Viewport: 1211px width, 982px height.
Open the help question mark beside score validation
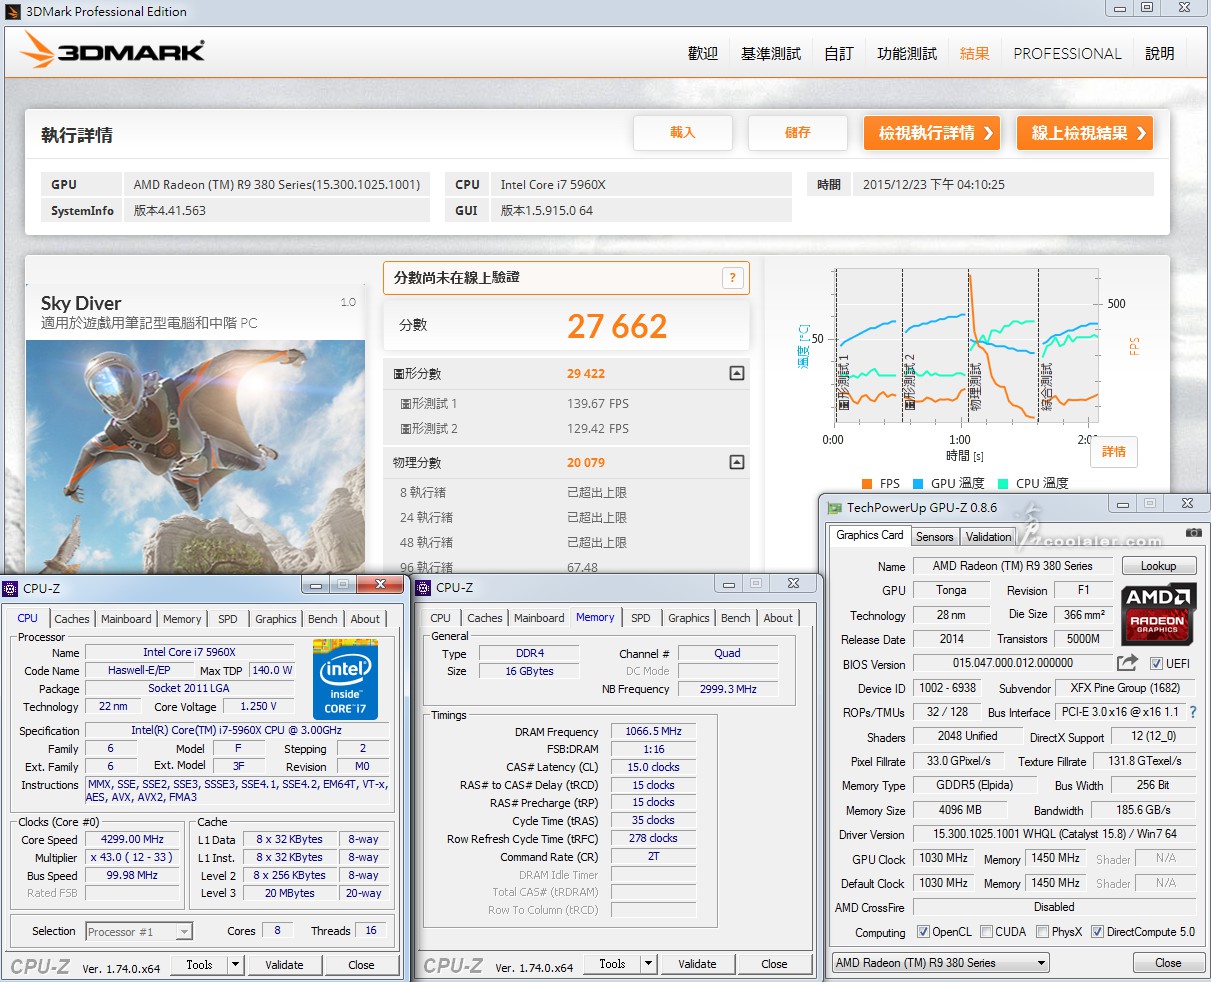point(733,278)
